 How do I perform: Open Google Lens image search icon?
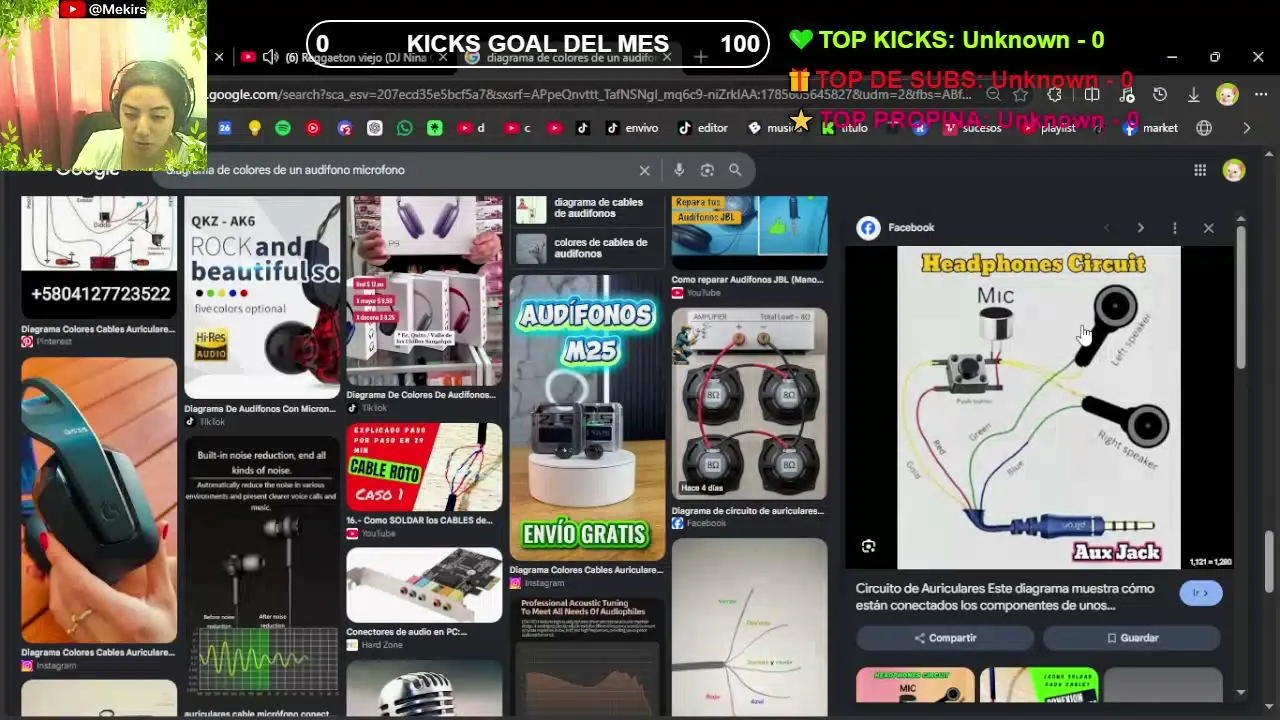click(707, 170)
